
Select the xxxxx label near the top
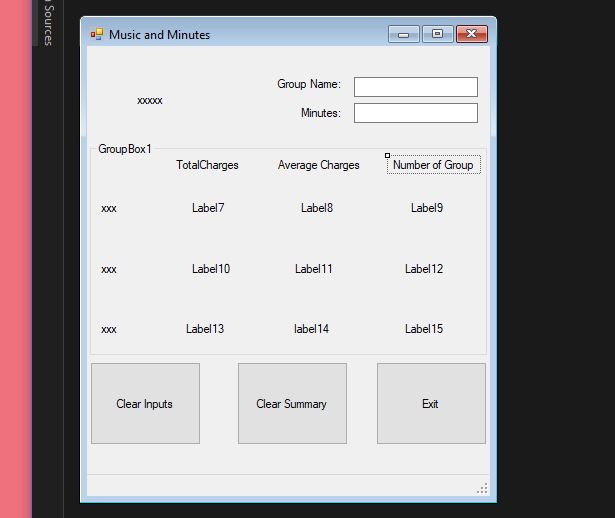150,101
